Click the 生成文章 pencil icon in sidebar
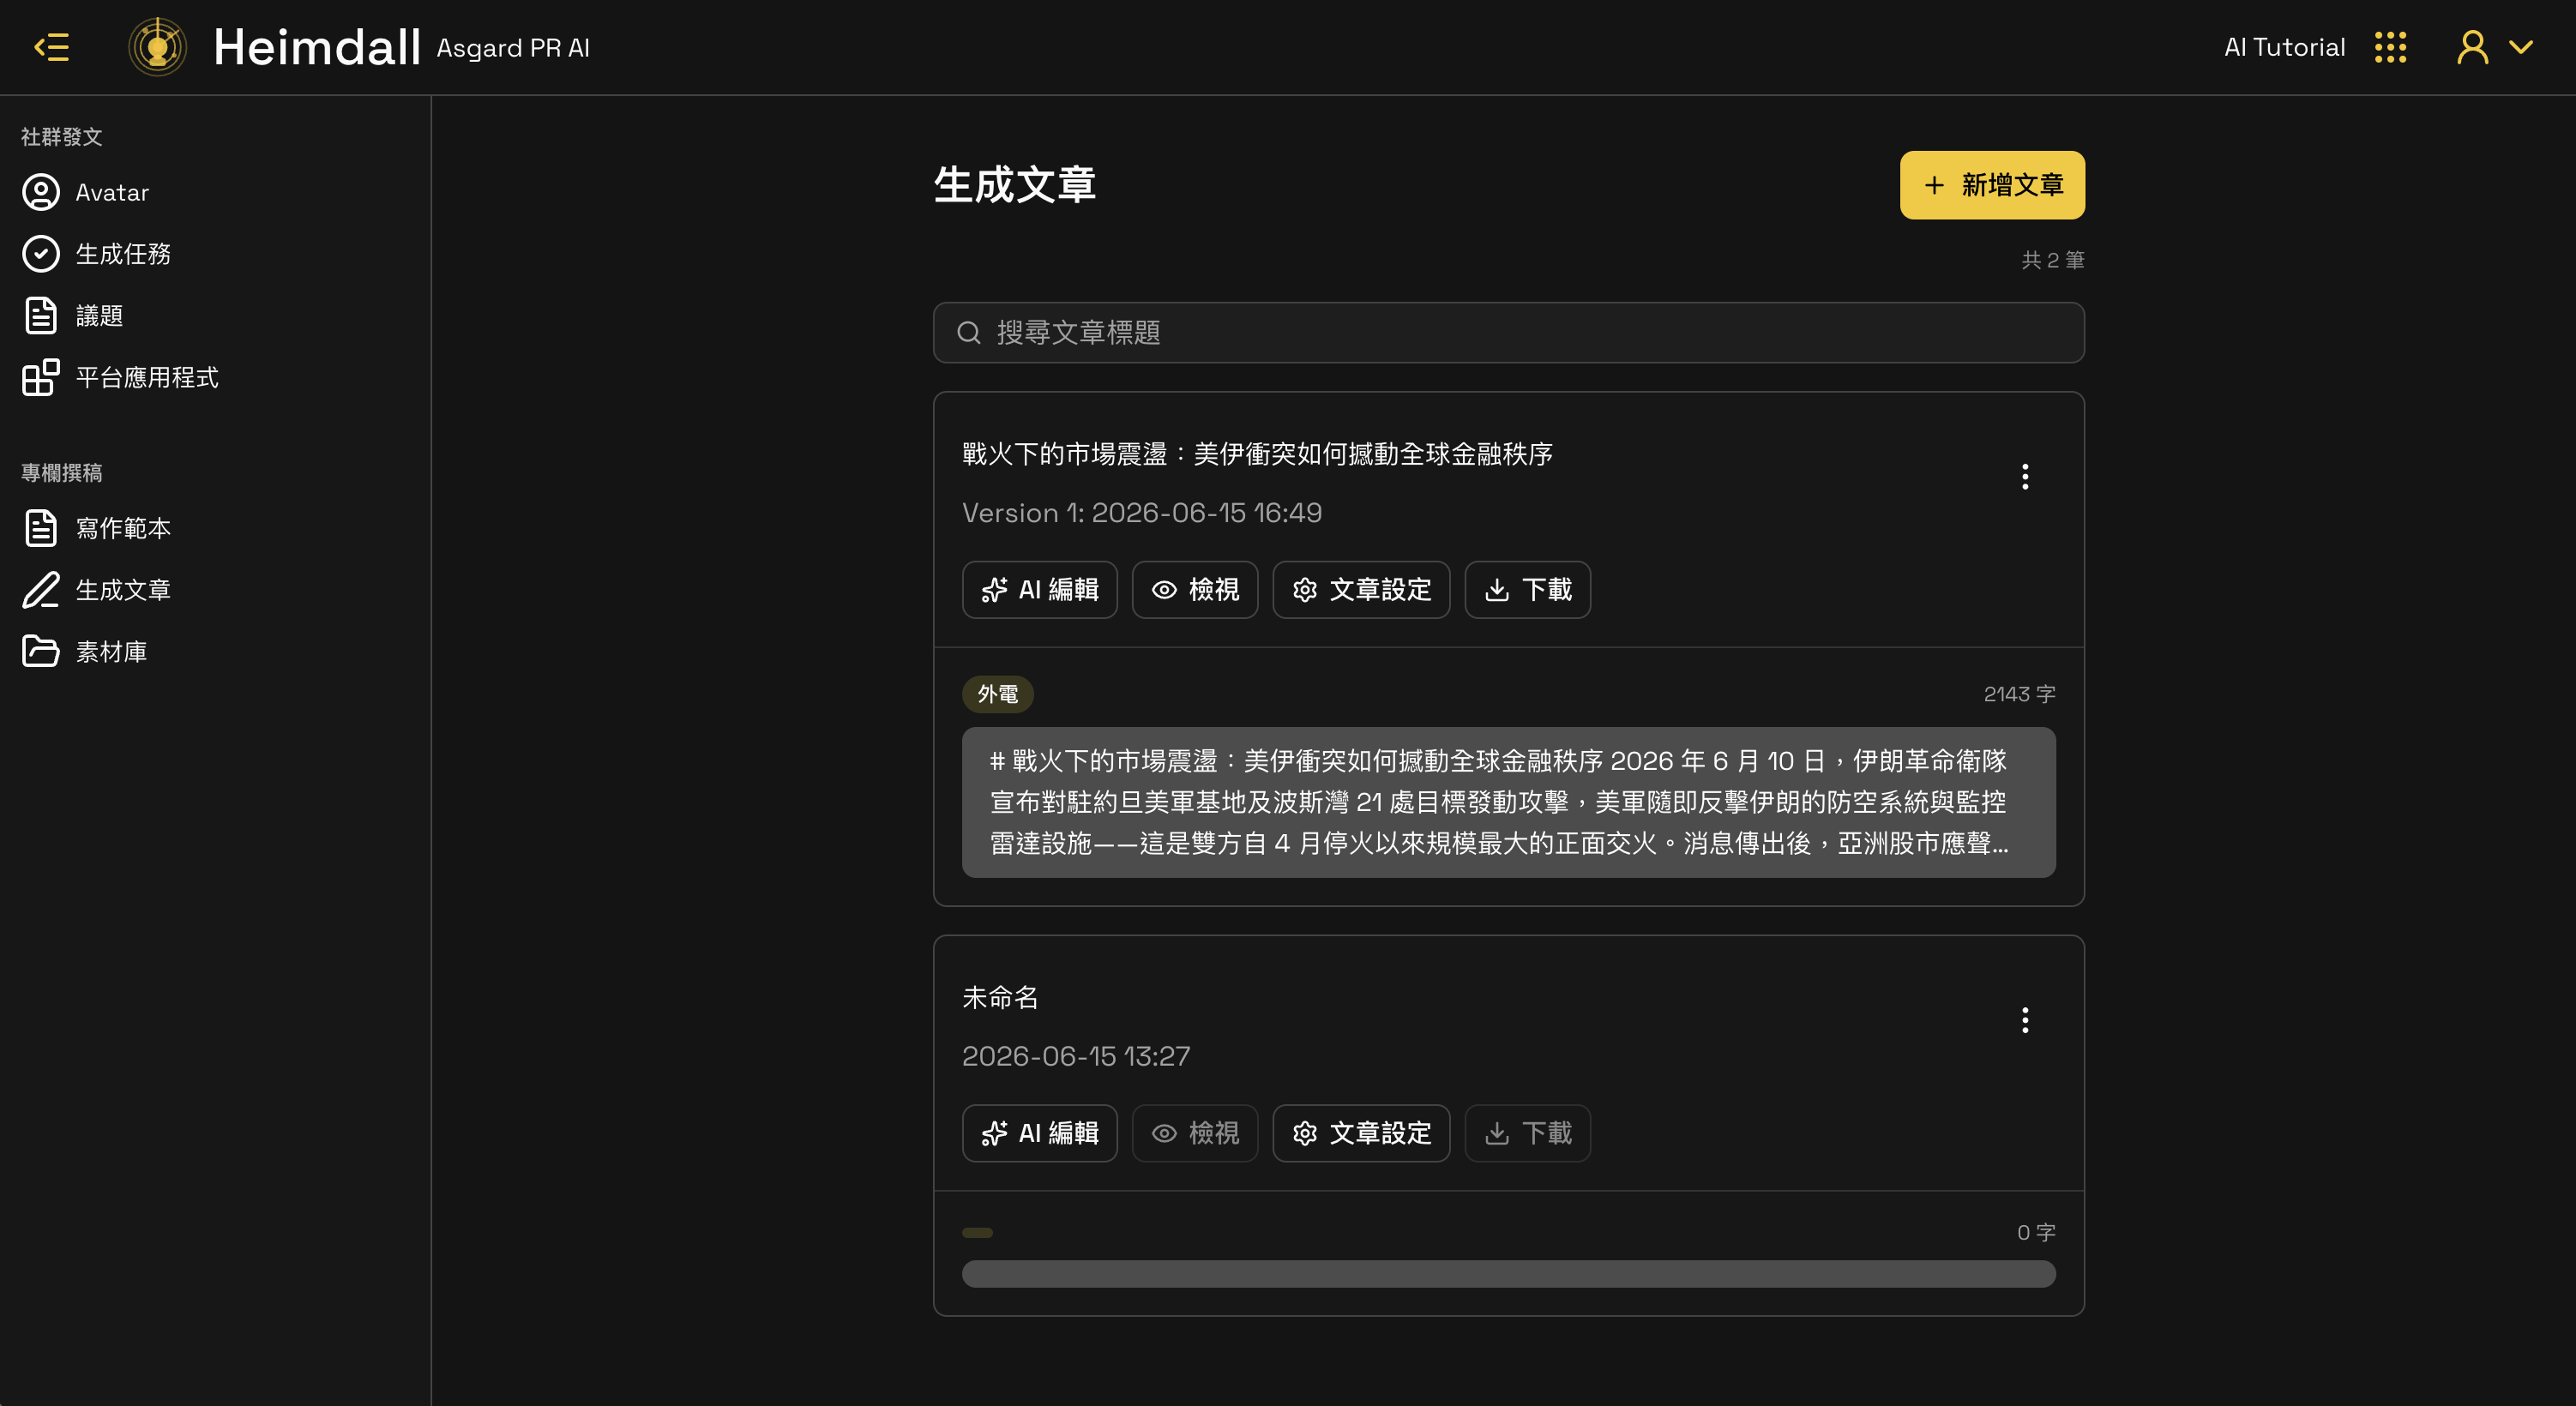Viewport: 2576px width, 1406px height. coord(41,590)
